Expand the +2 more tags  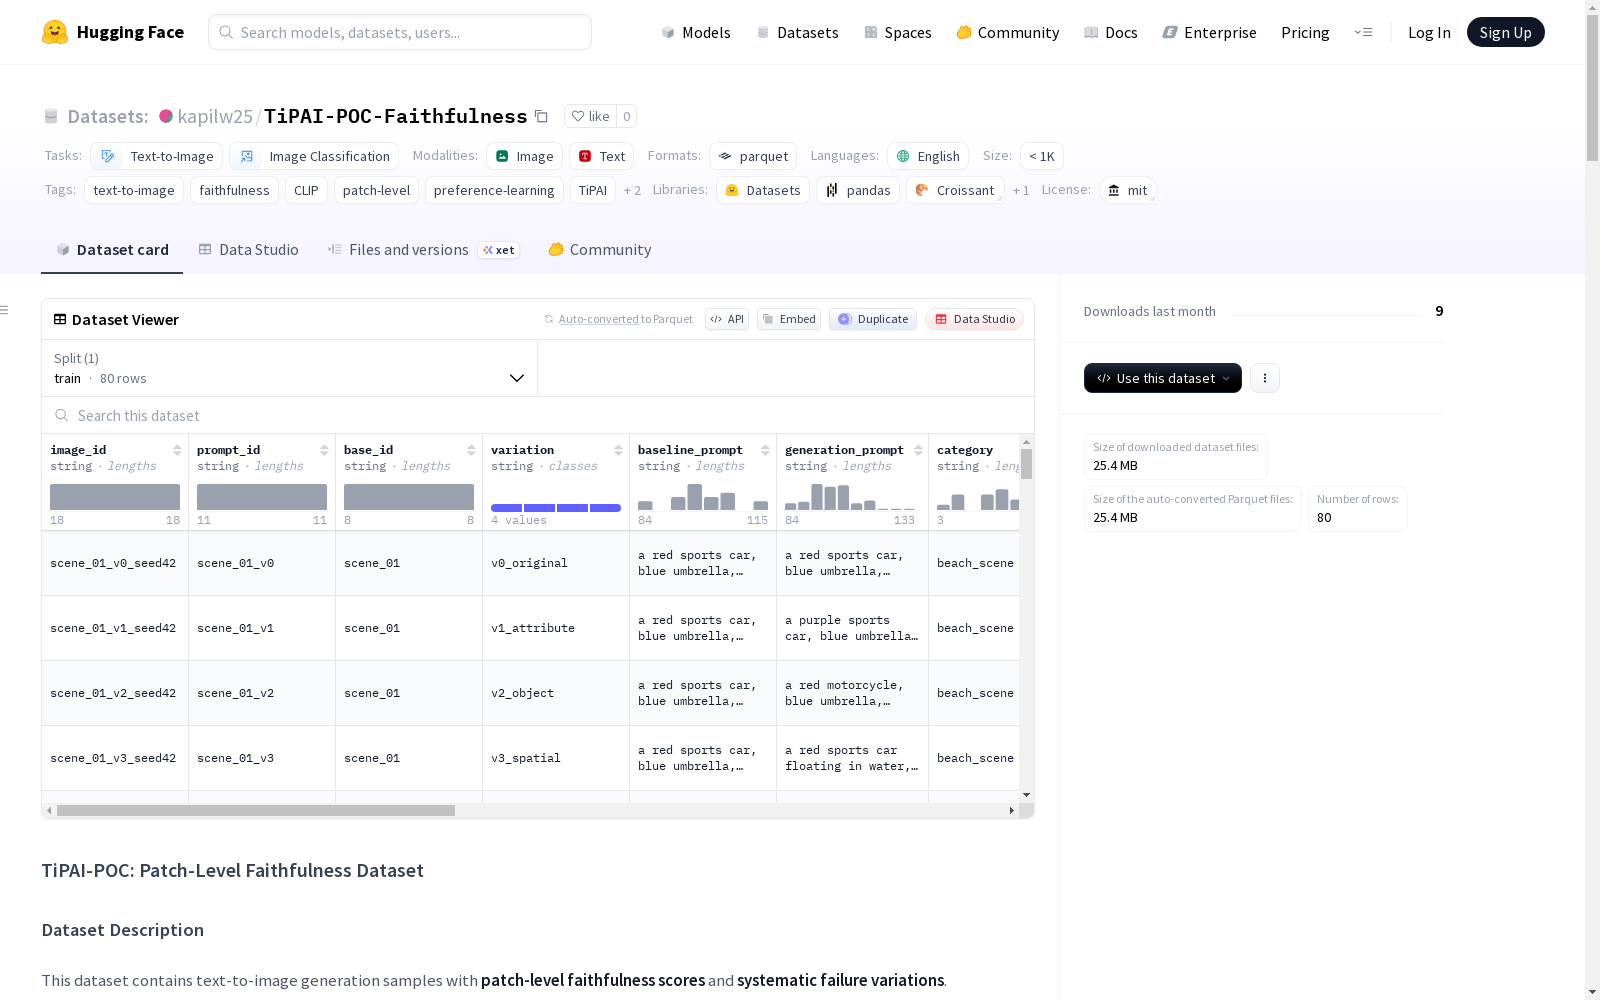[x=632, y=190]
